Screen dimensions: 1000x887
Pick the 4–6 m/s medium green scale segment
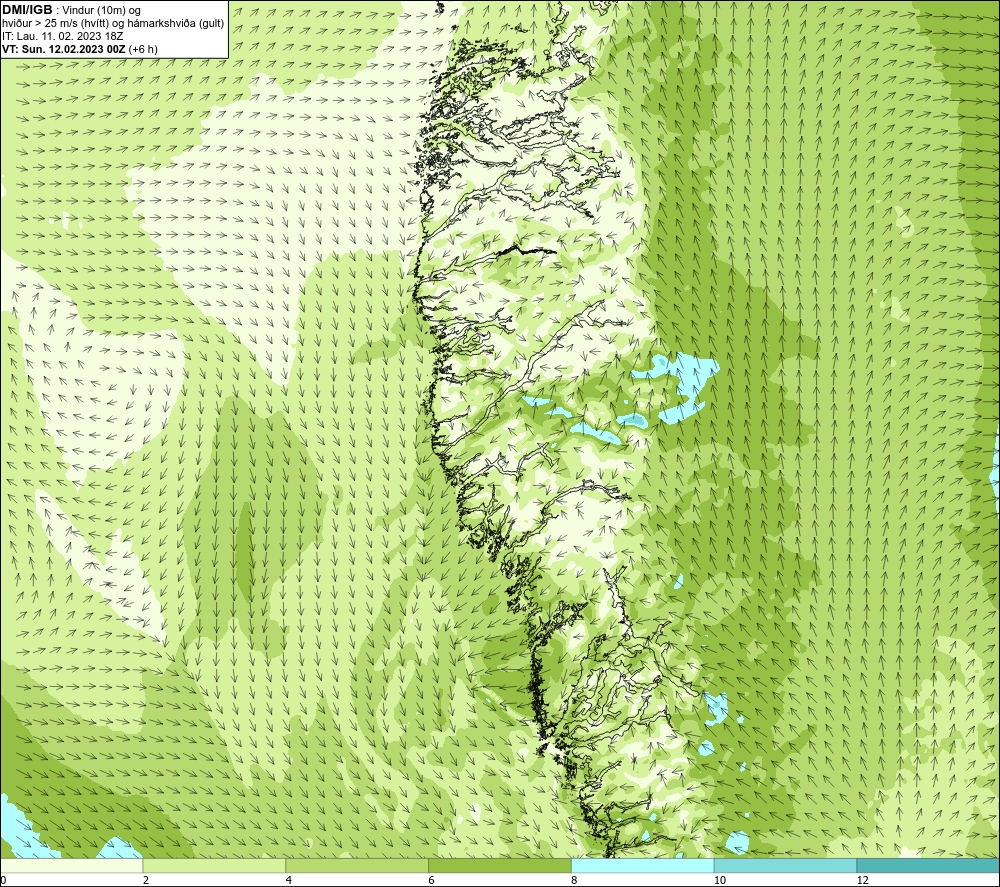coord(357,866)
